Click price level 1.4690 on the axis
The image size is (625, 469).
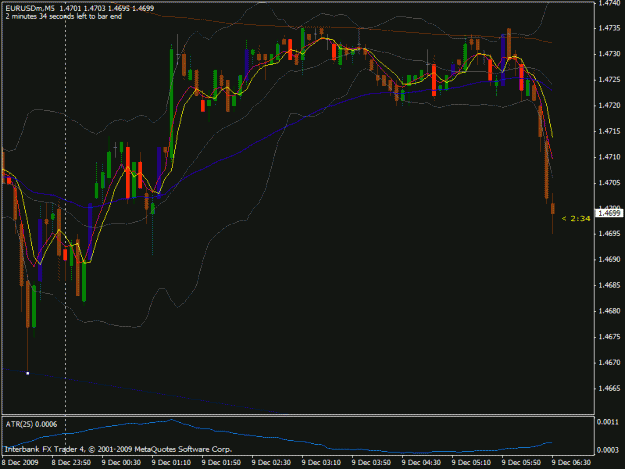pos(609,259)
